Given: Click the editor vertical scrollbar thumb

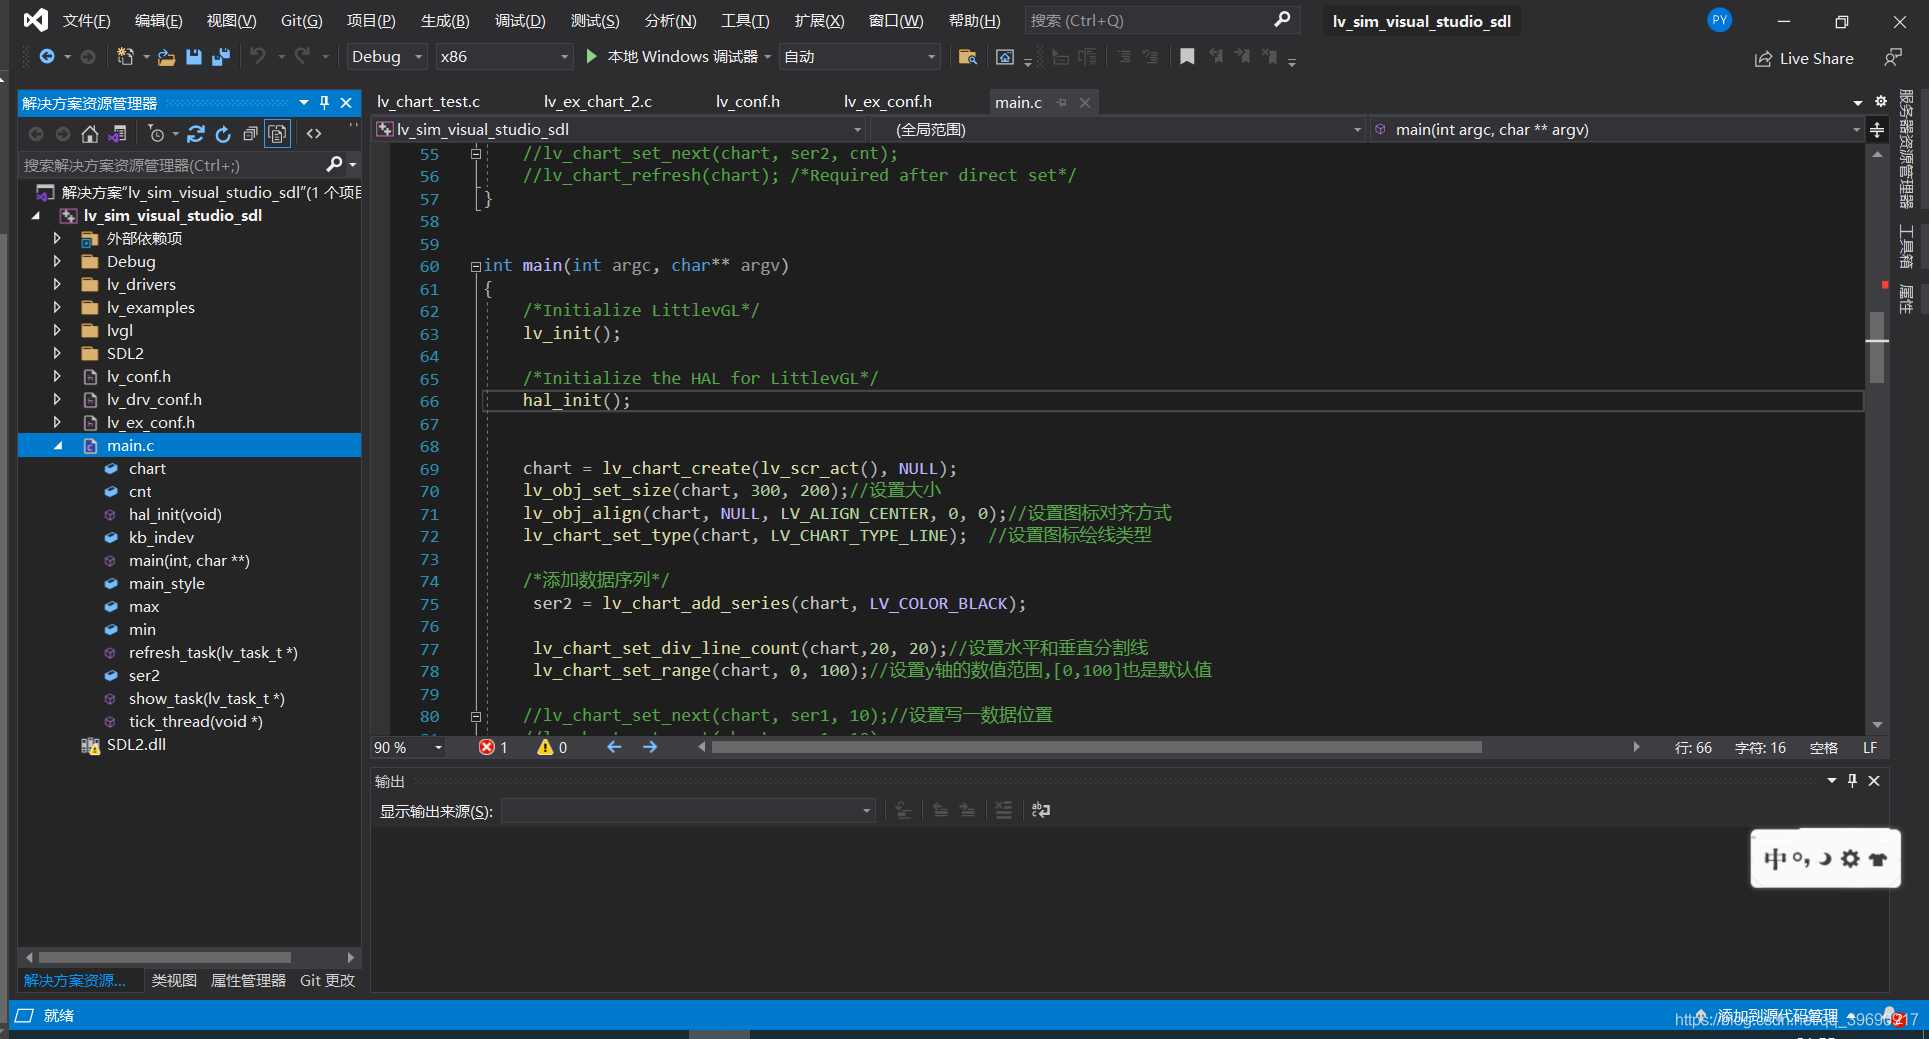Looking at the screenshot, I should click(x=1877, y=347).
